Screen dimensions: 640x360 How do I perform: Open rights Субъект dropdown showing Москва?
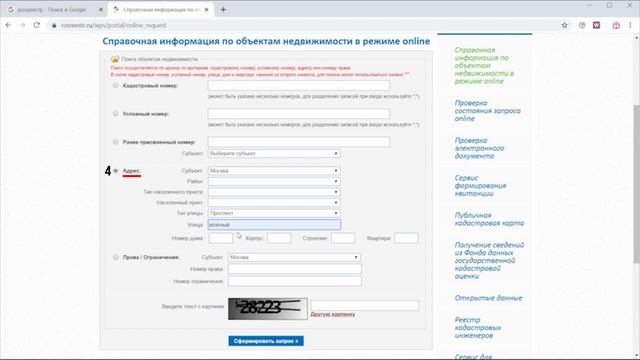(294, 257)
